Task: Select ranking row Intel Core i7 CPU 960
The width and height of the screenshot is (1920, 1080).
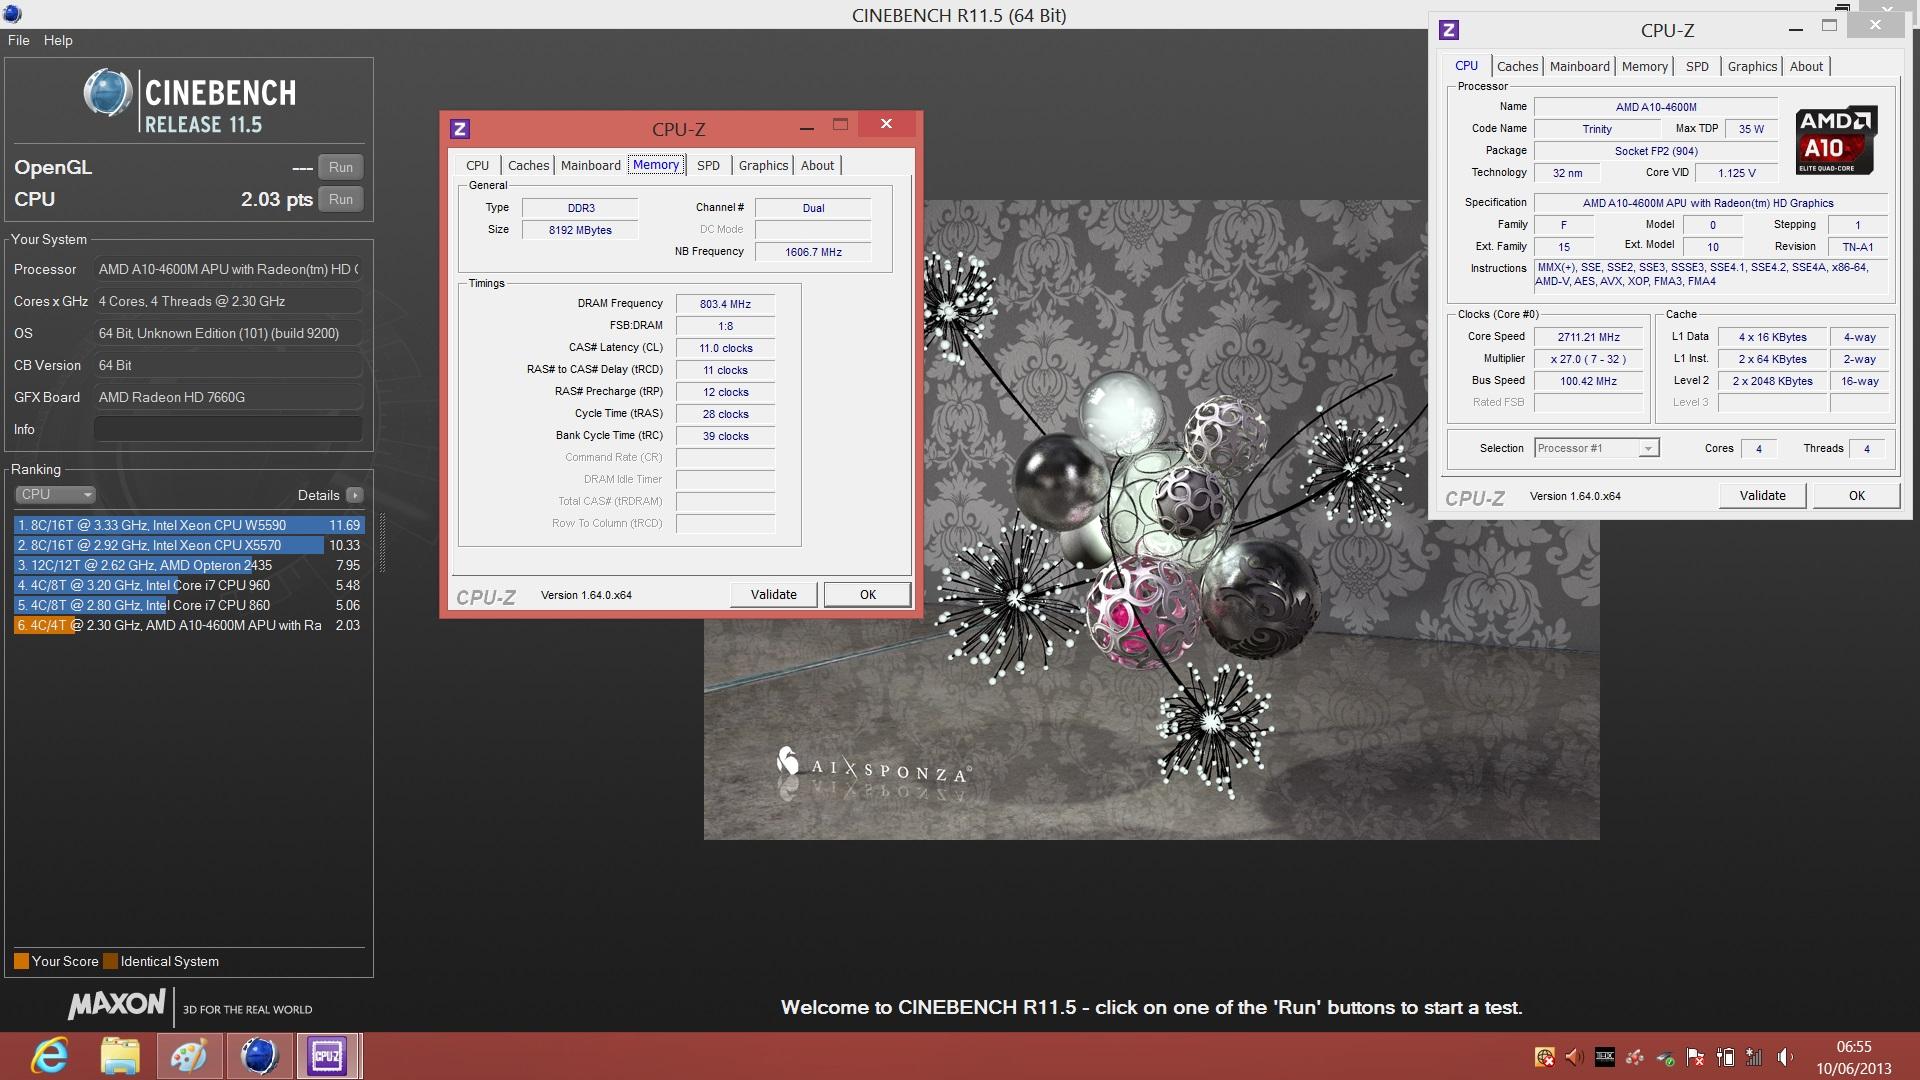Action: pos(189,585)
